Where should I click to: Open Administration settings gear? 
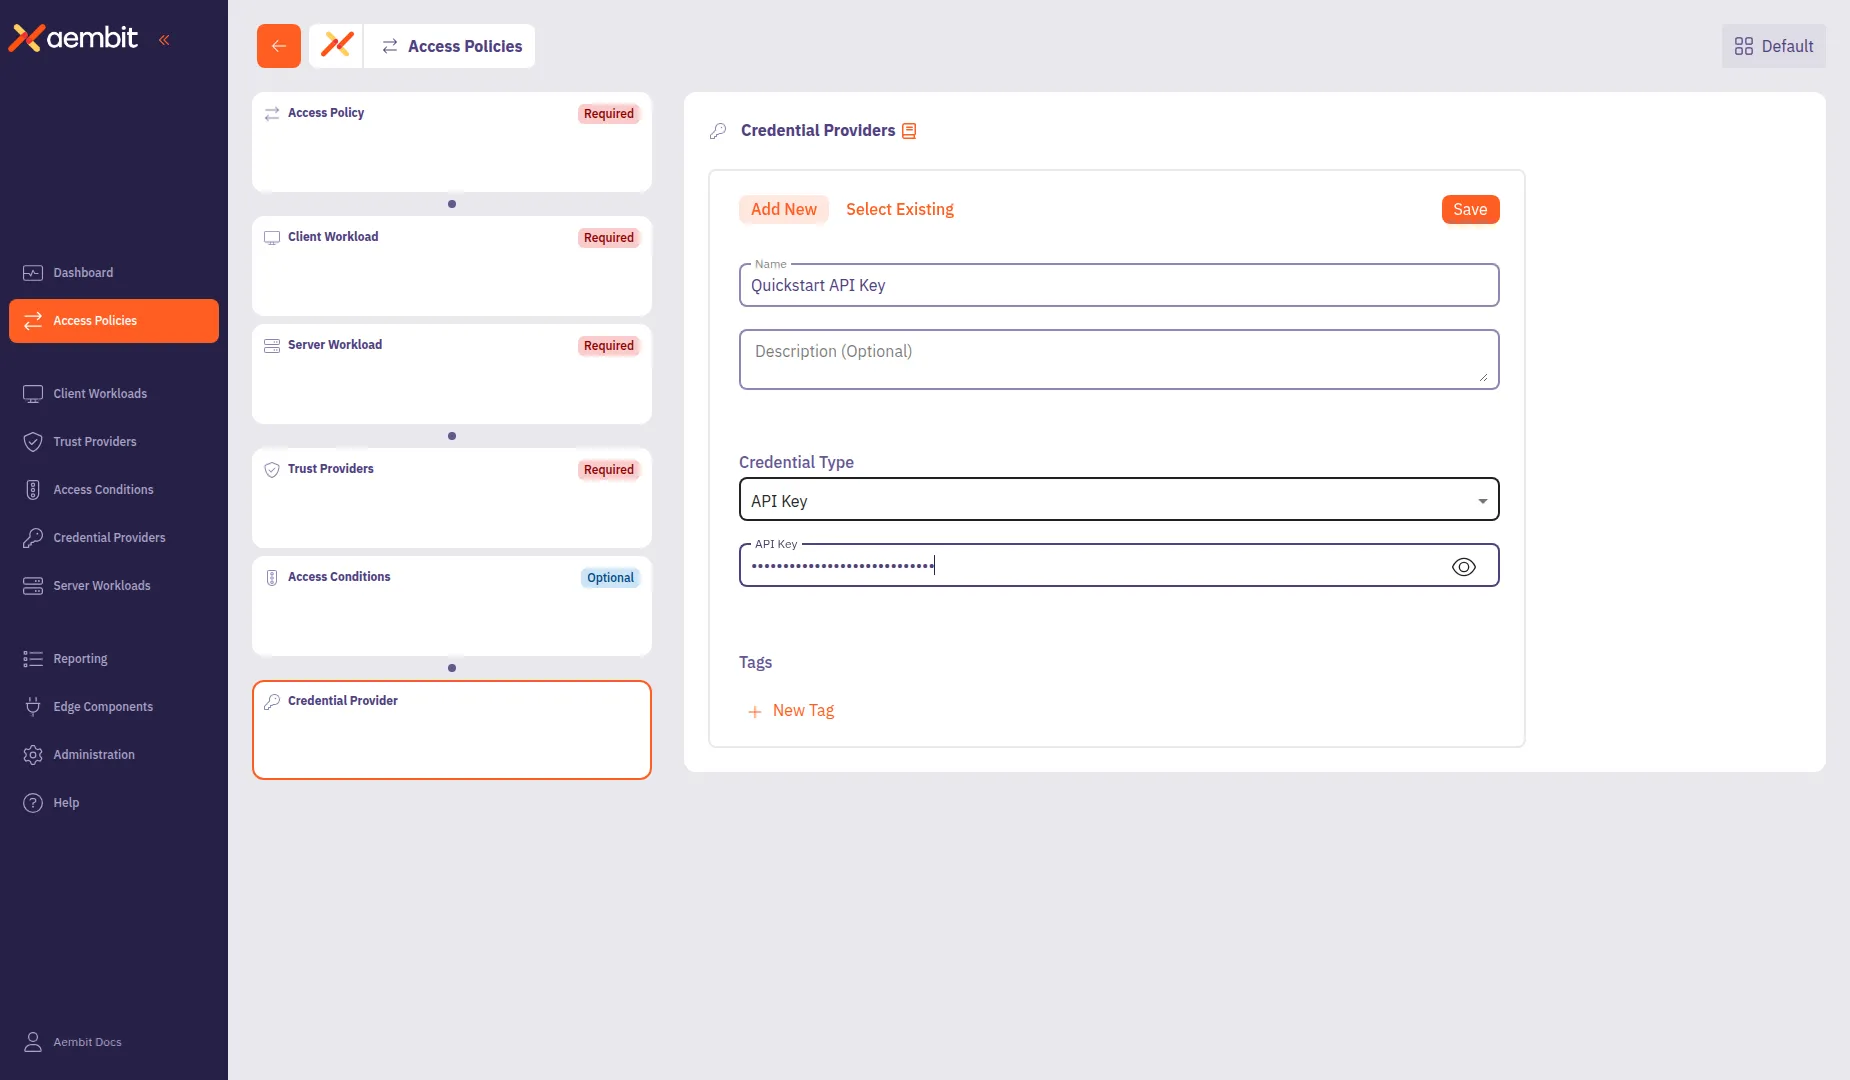pos(32,754)
